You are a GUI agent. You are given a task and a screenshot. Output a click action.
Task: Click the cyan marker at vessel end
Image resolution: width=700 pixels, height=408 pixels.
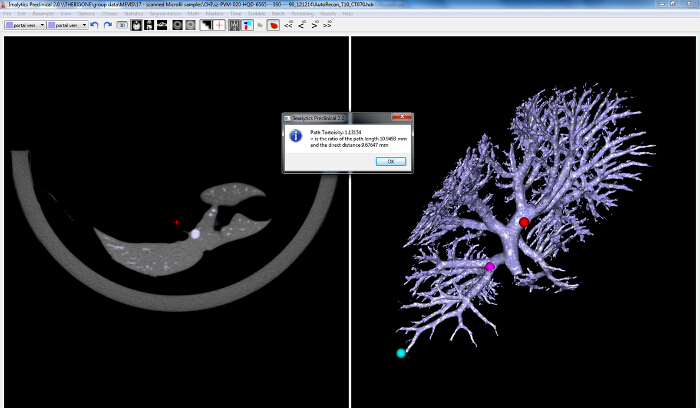click(401, 353)
